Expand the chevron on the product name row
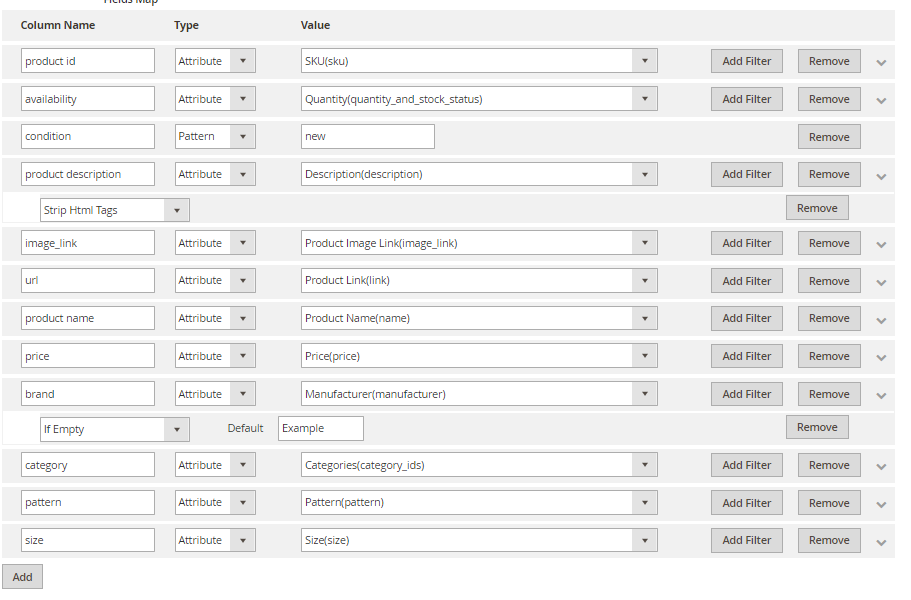 (x=881, y=320)
